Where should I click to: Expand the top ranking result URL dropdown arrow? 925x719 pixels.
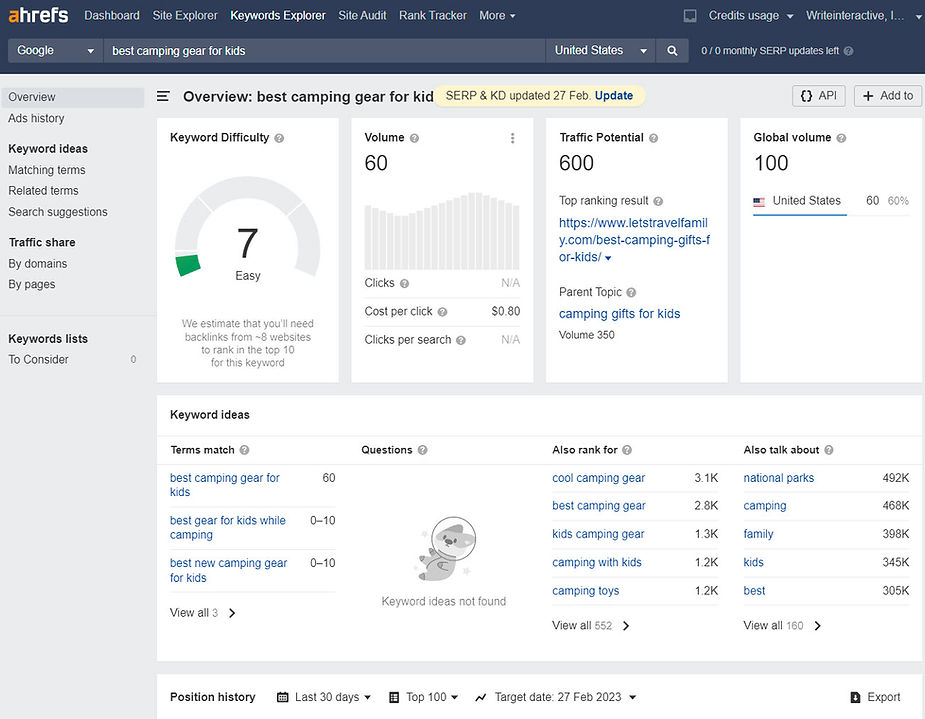(x=608, y=258)
